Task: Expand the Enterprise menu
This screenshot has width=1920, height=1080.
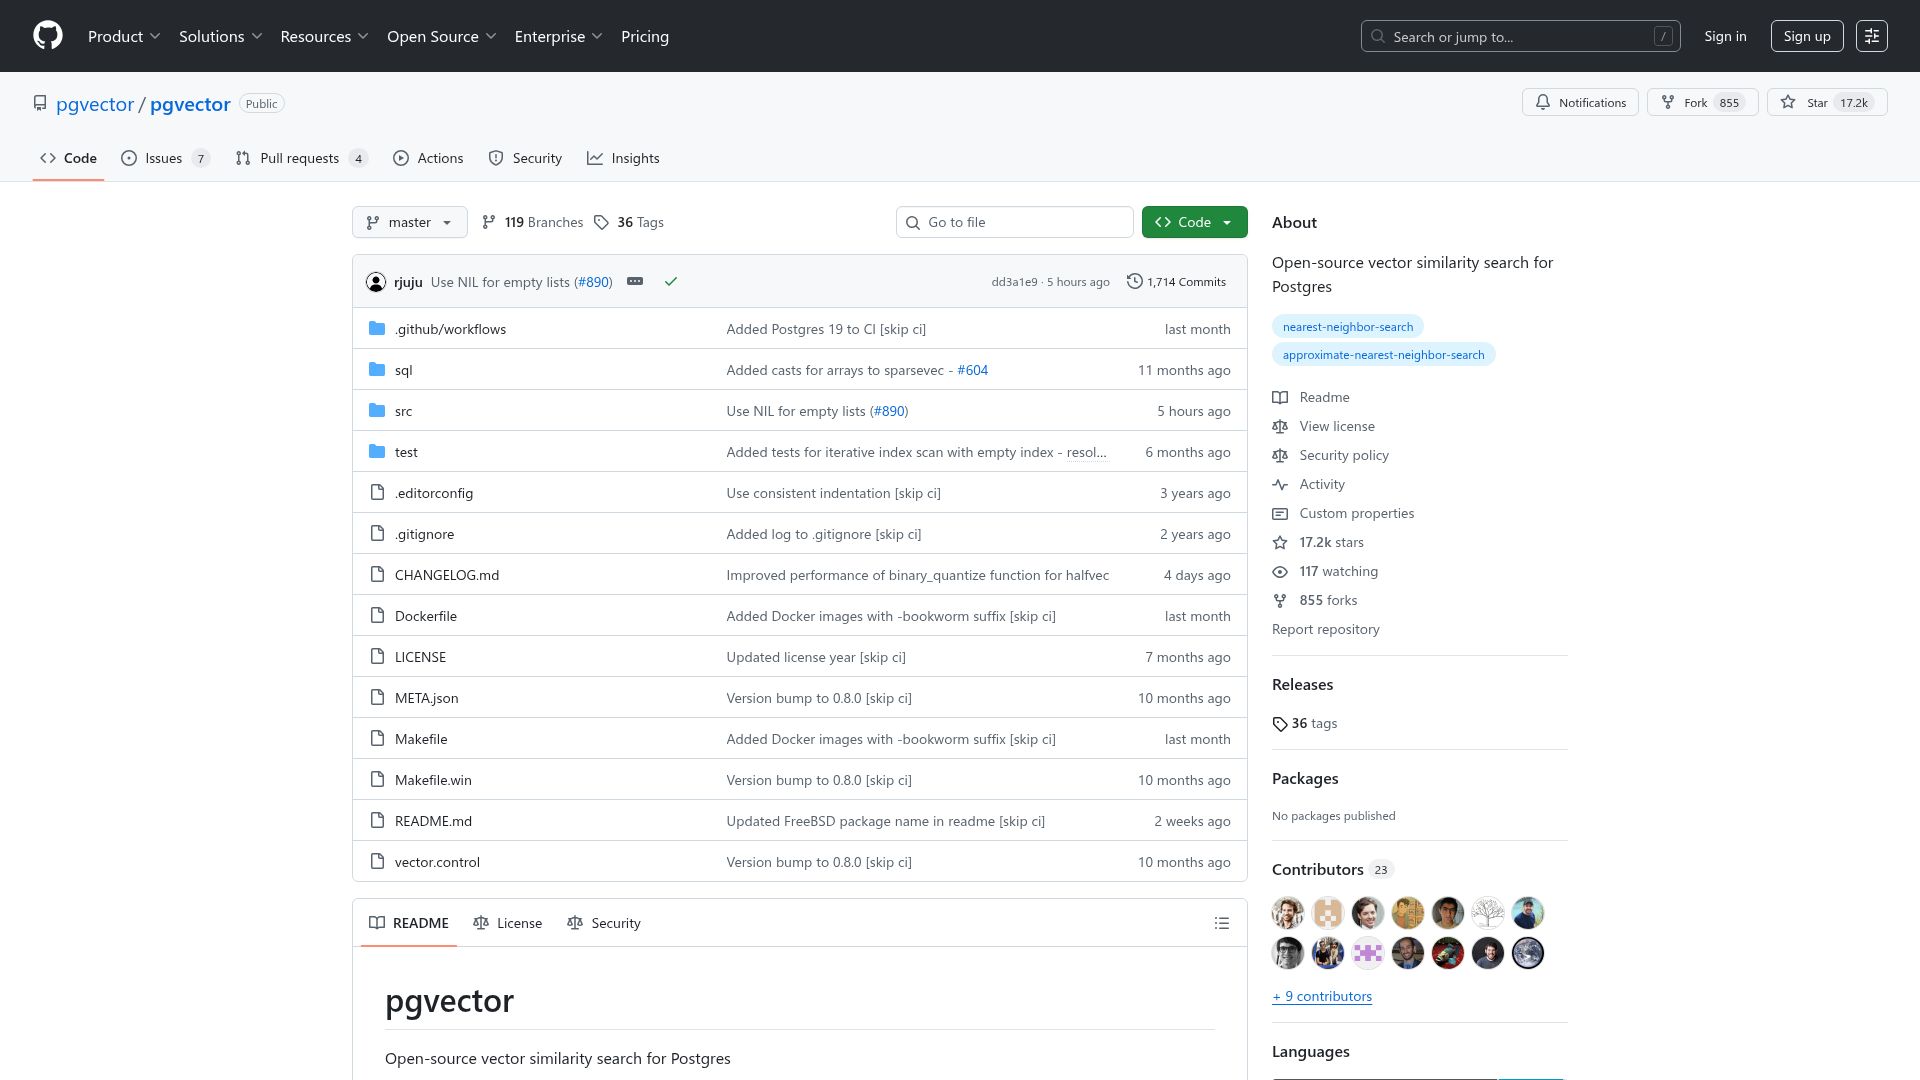Action: pos(559,36)
